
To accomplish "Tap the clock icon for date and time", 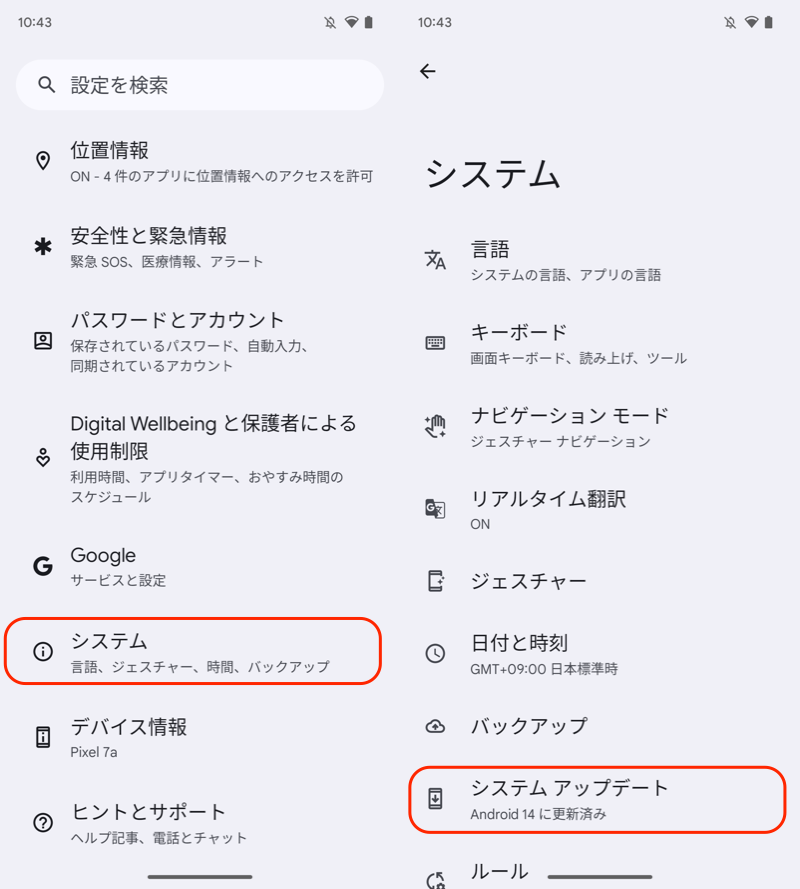I will (x=435, y=654).
